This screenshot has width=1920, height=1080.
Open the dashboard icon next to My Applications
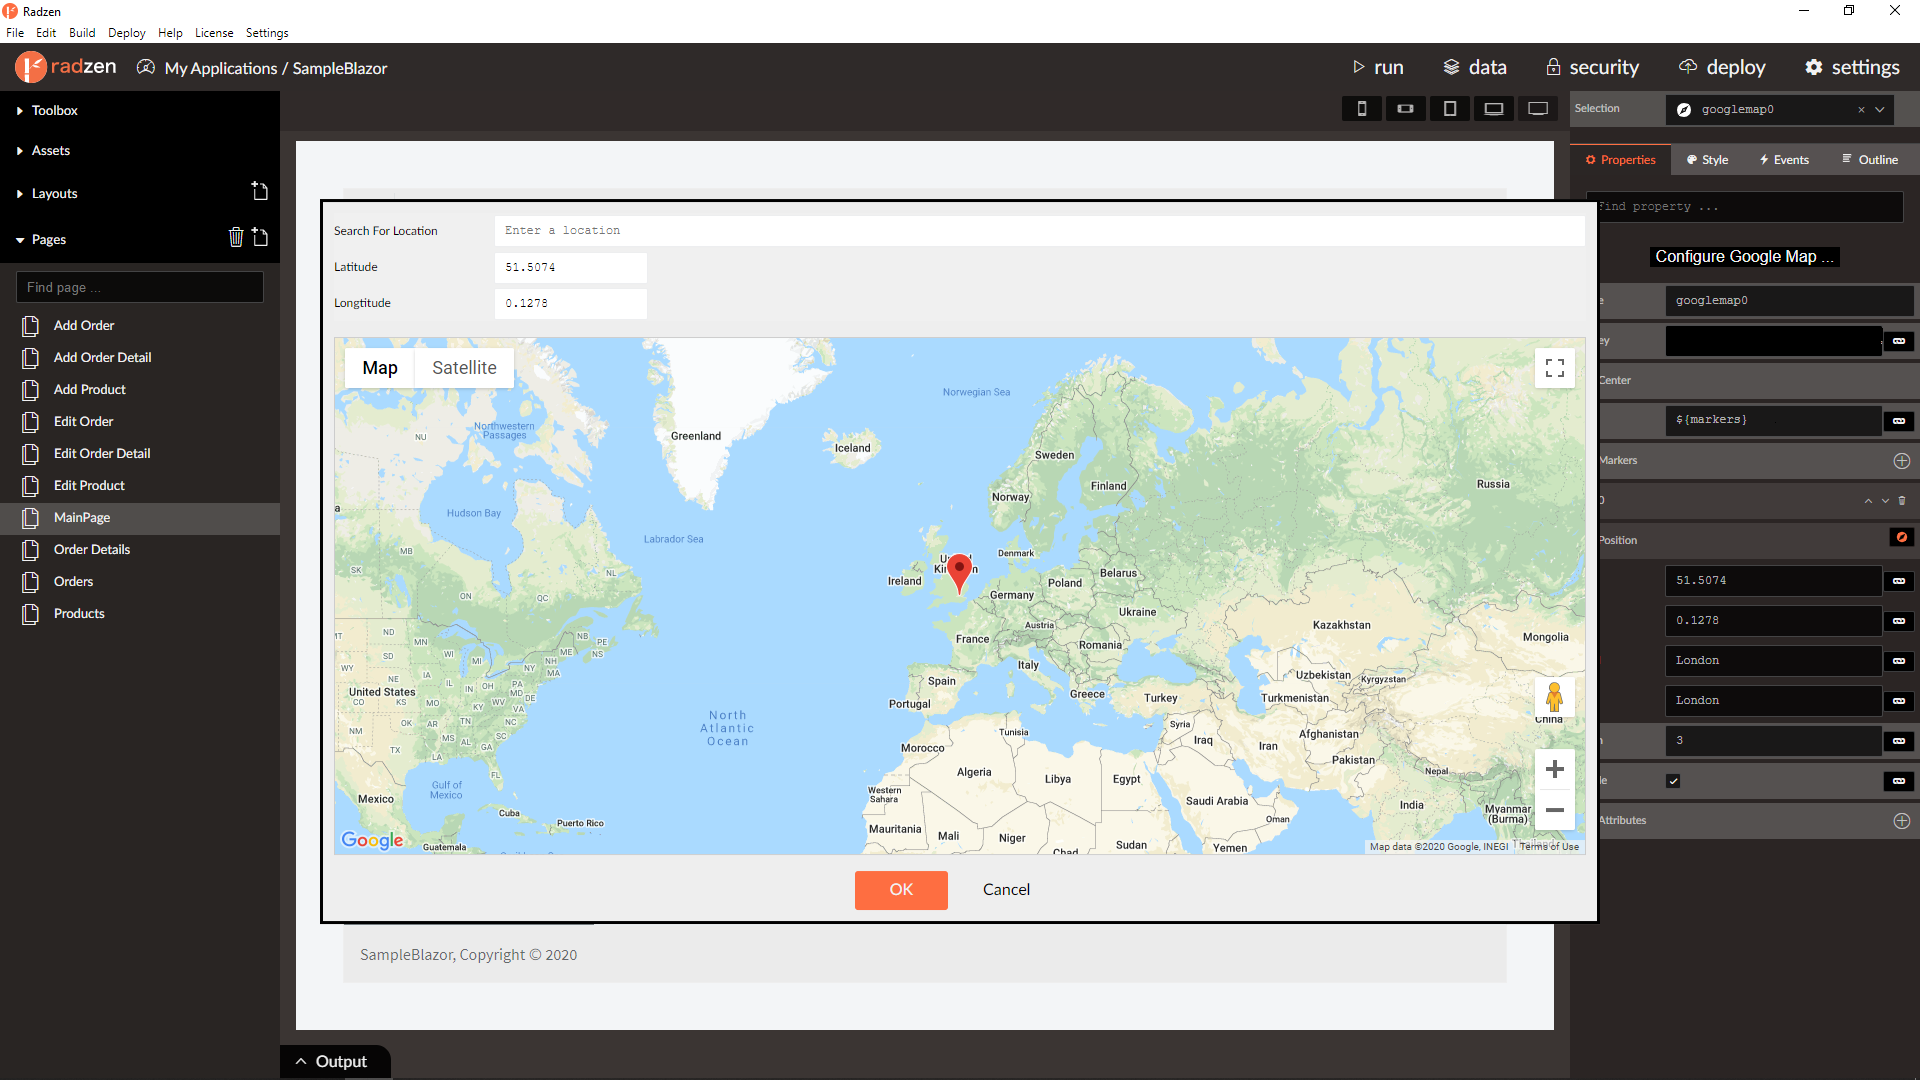pyautogui.click(x=146, y=67)
